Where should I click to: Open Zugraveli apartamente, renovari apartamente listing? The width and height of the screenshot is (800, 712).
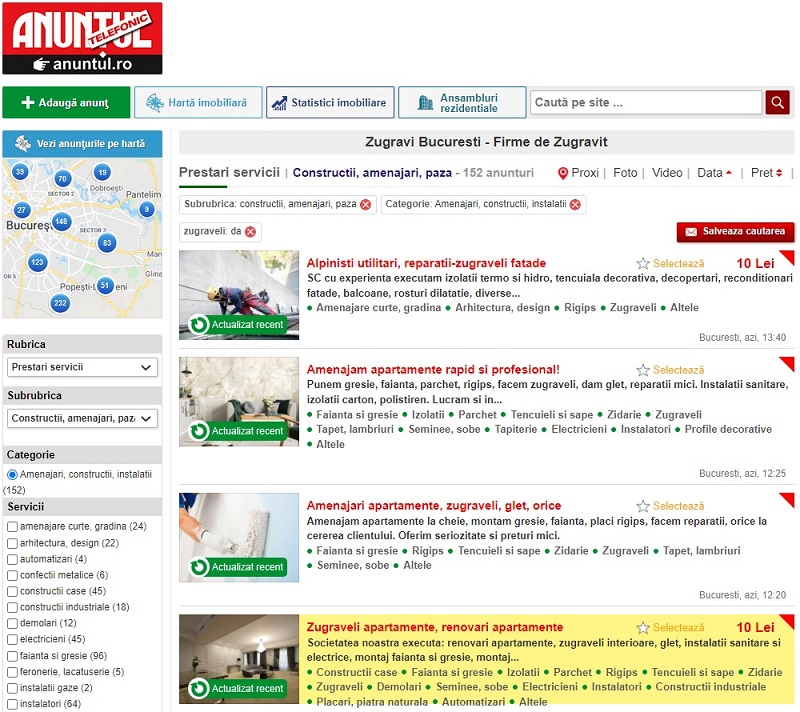(435, 627)
